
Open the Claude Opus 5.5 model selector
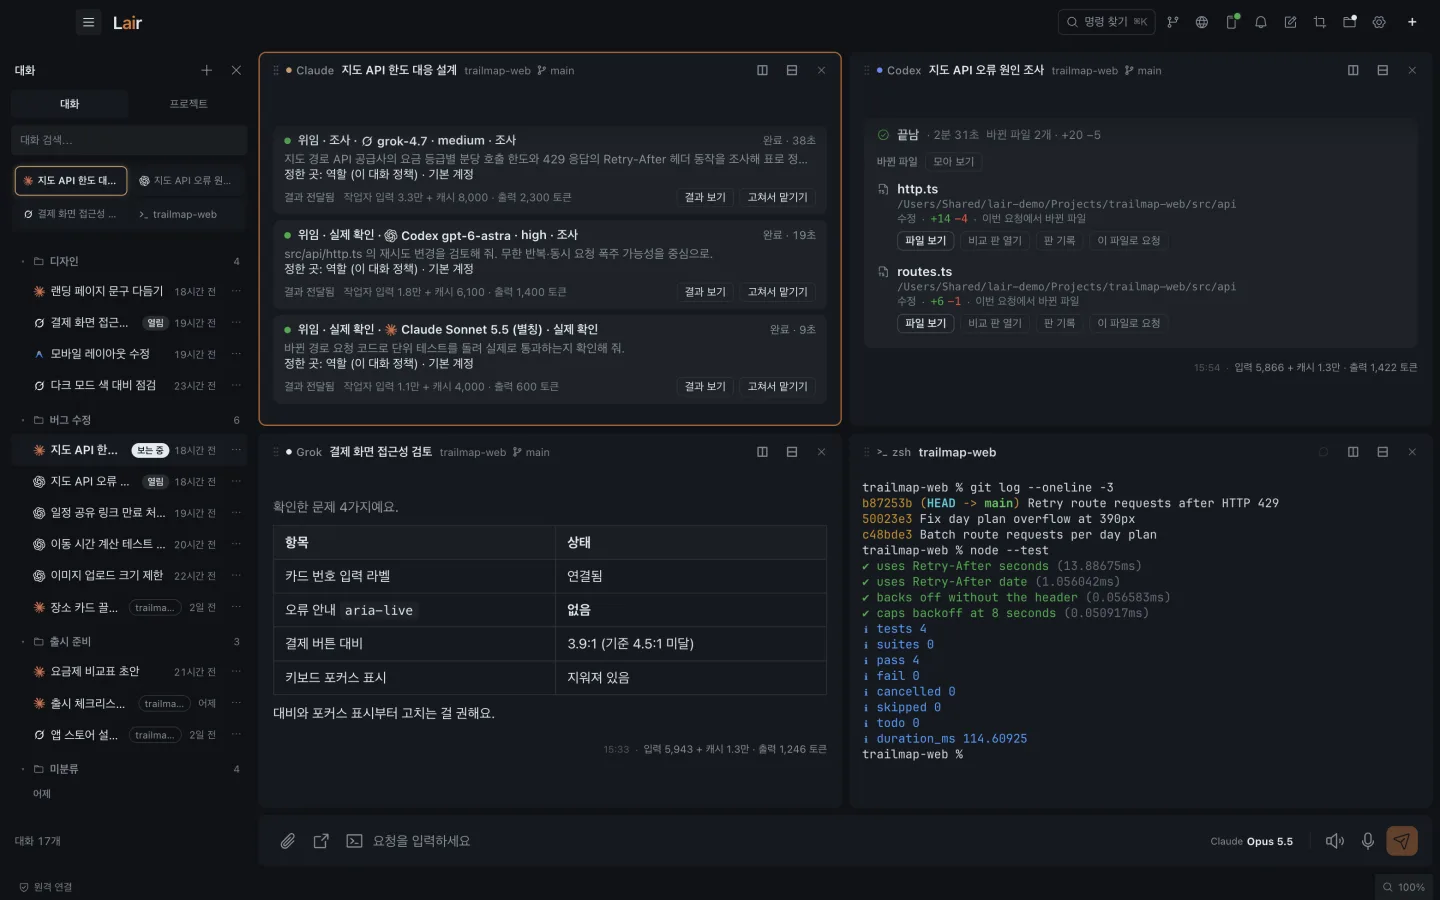[1251, 842]
